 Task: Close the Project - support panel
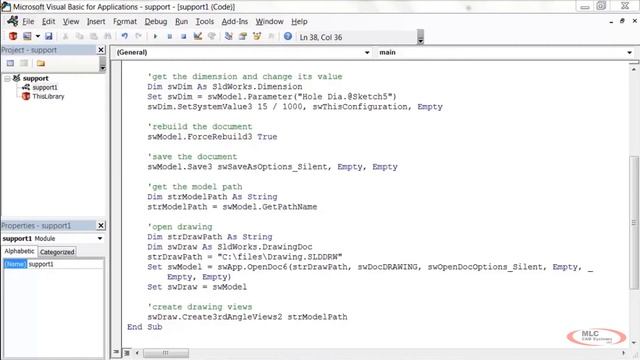pos(101,50)
